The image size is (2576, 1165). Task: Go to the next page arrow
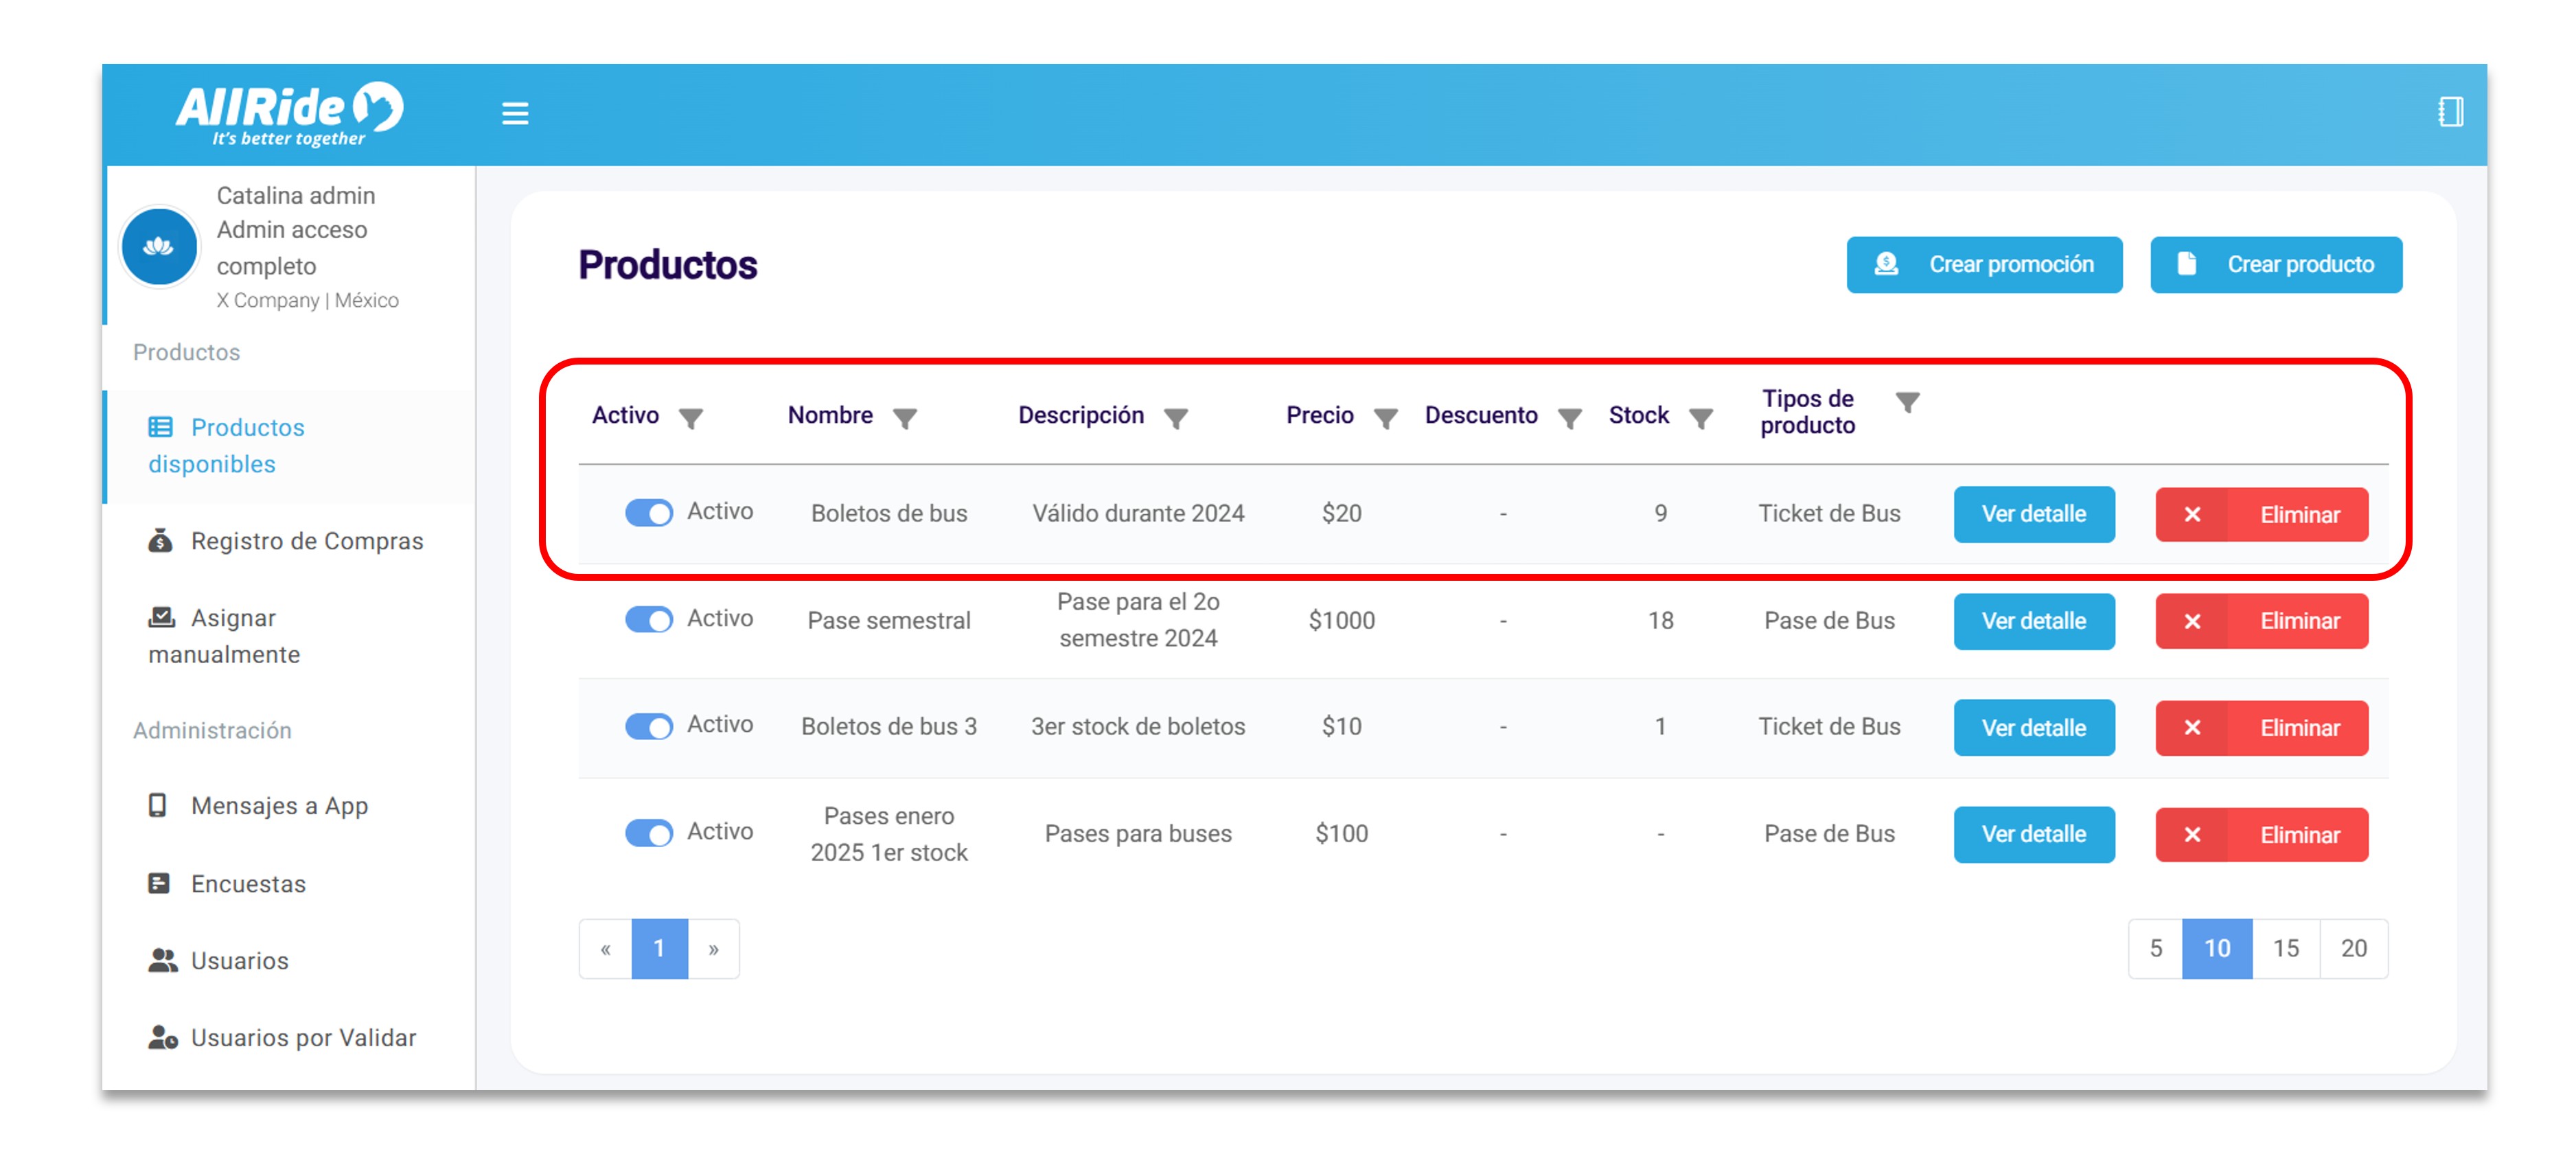713,948
